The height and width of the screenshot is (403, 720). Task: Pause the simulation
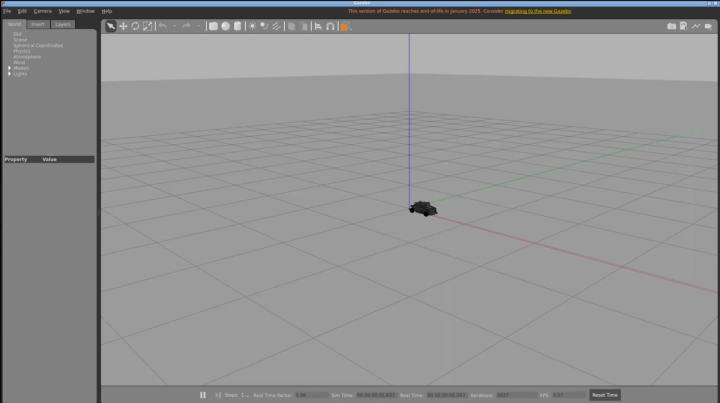click(x=203, y=395)
